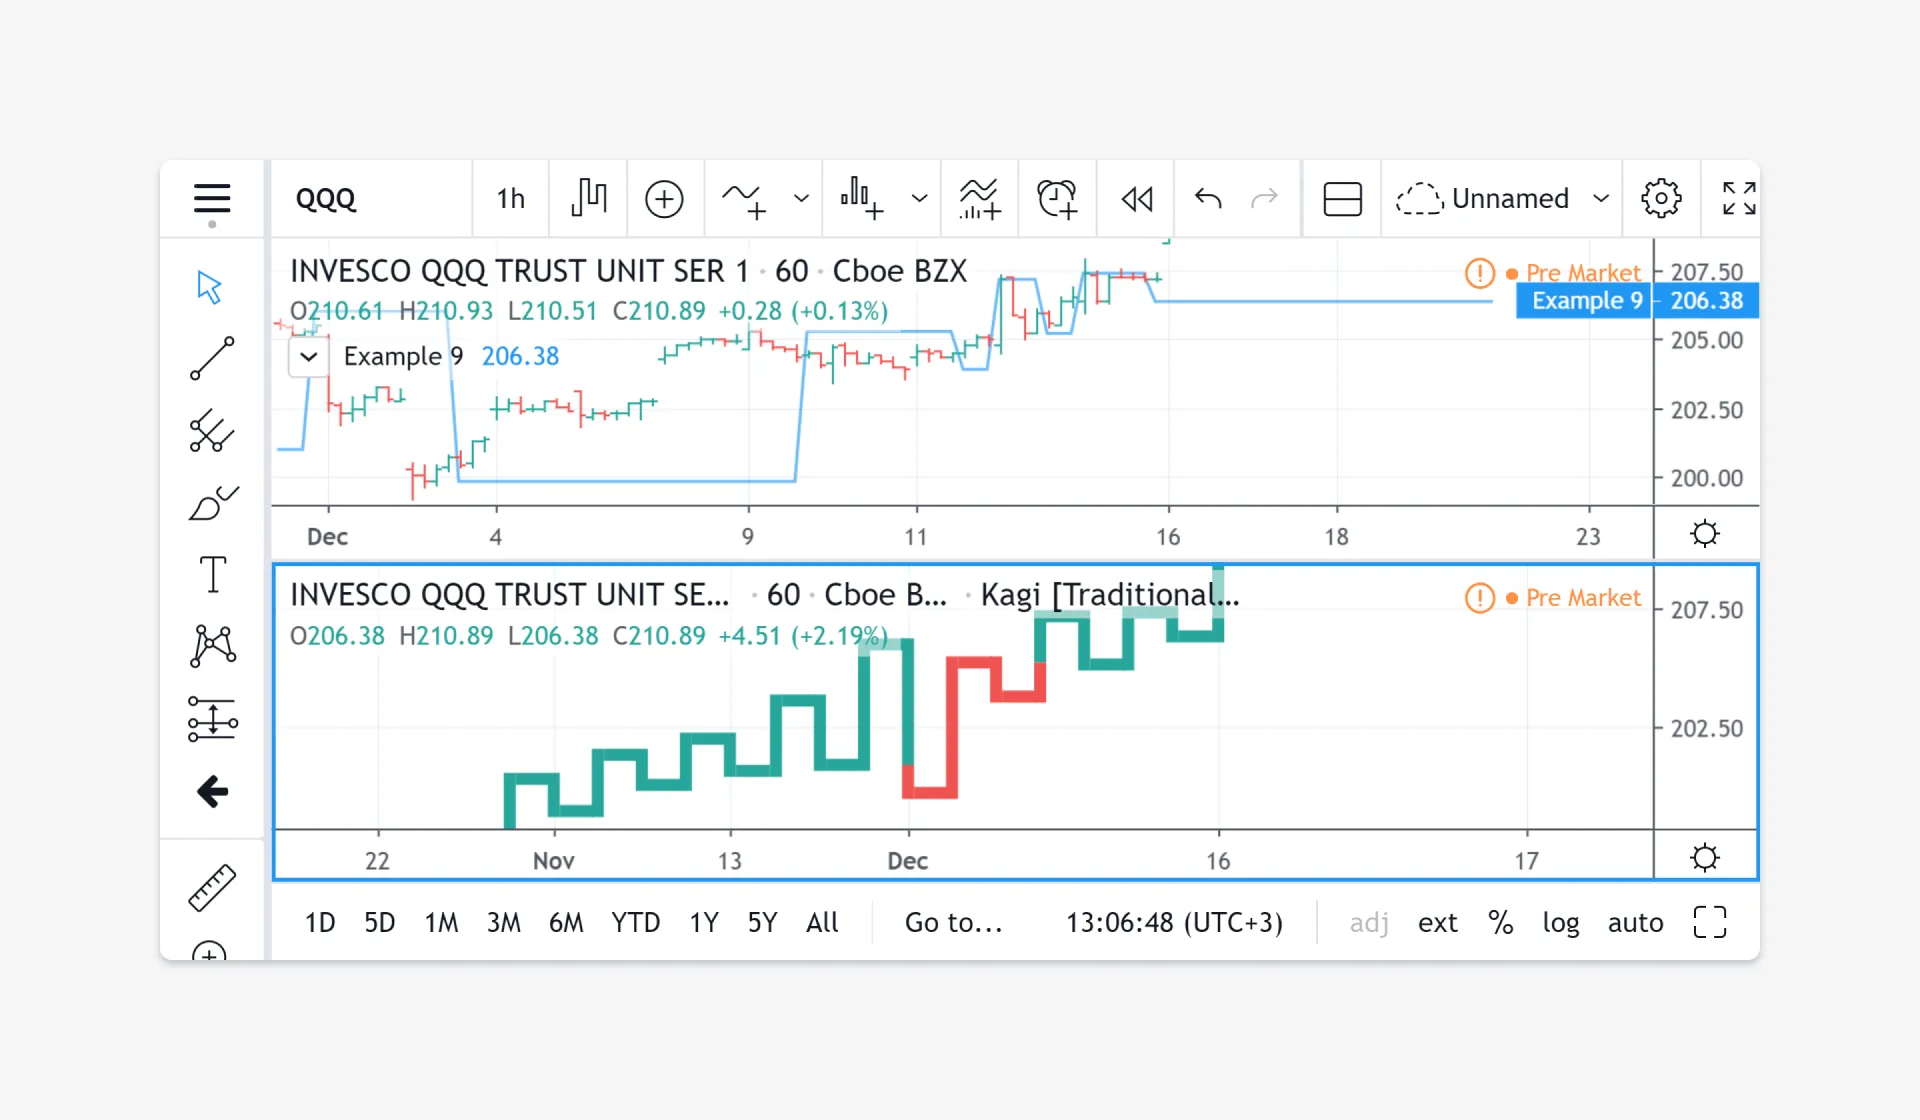Select the 5Y time range
The width and height of the screenshot is (1920, 1120).
[762, 922]
